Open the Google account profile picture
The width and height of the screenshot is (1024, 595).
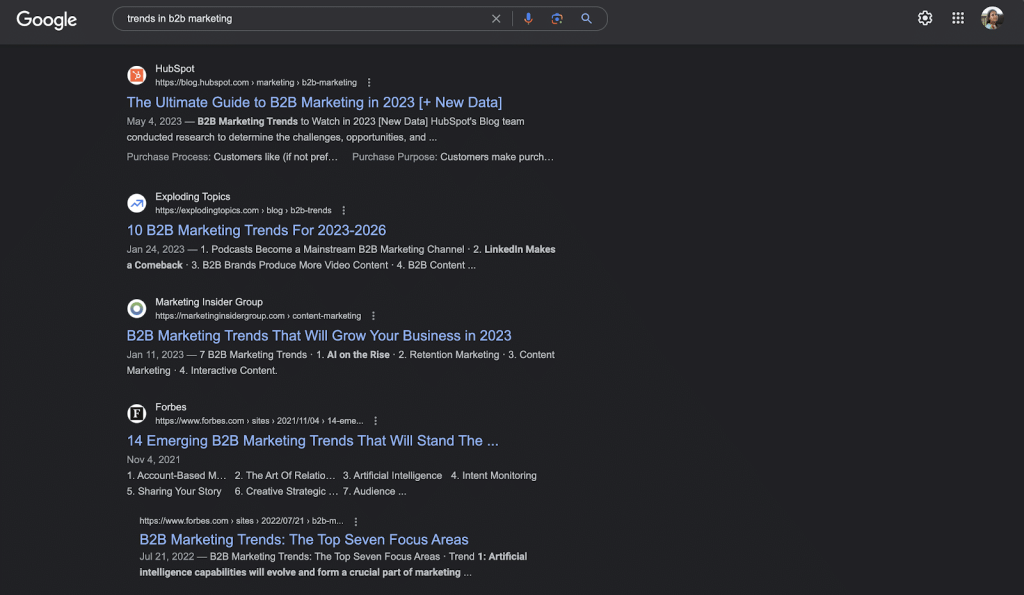(x=992, y=18)
